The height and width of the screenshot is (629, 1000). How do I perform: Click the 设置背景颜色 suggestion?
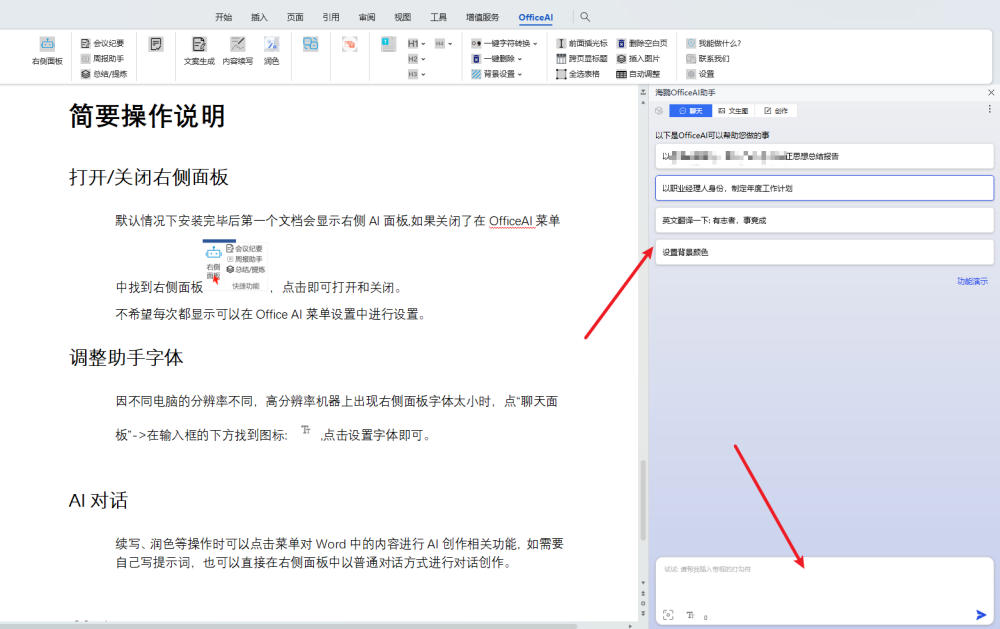[824, 252]
